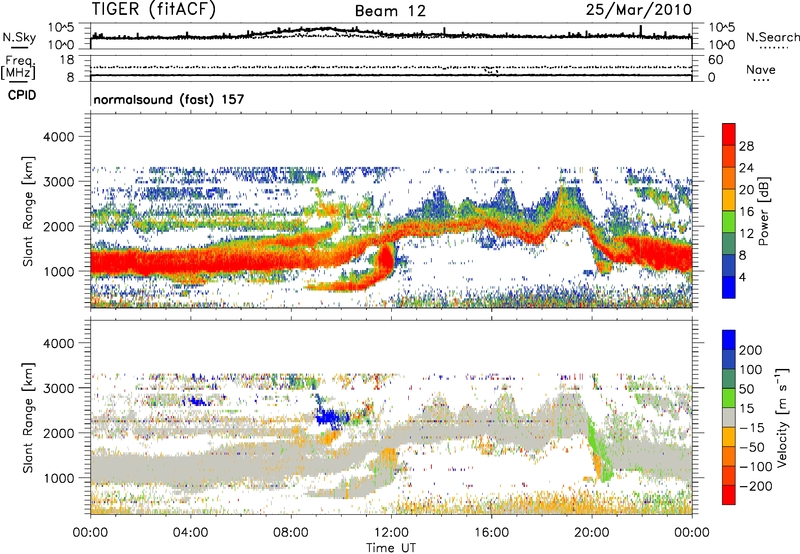Select the 24 label on the power colorbar

pos(746,168)
